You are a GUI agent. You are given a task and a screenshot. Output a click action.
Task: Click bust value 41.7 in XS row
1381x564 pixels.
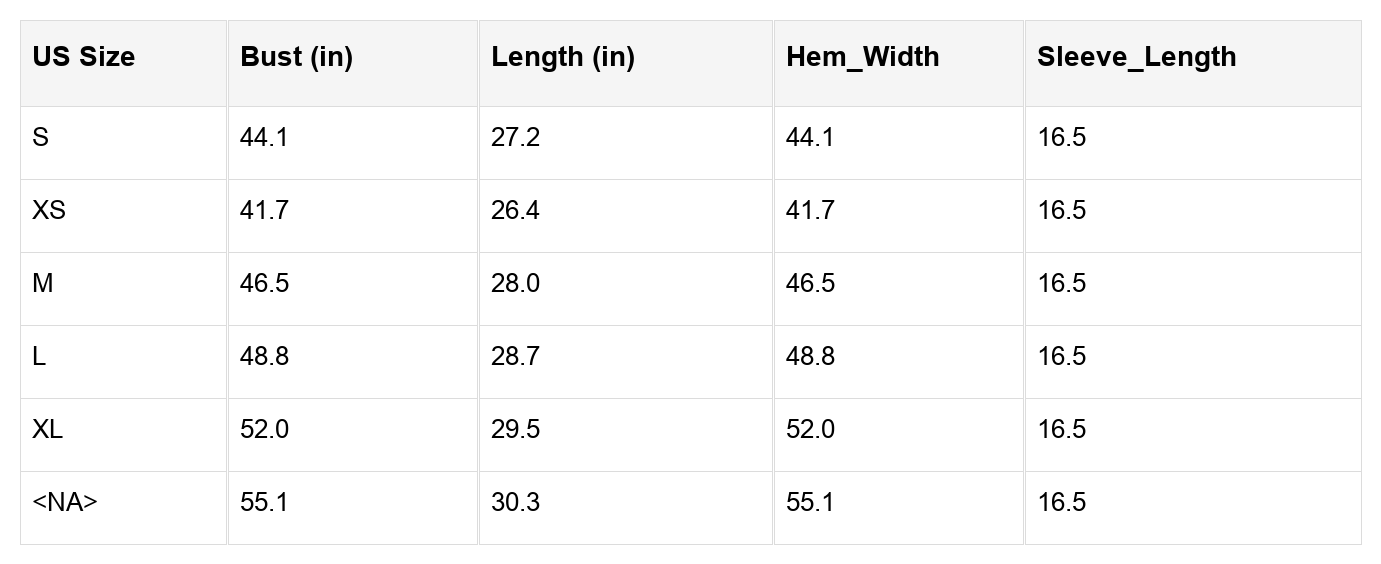[264, 211]
